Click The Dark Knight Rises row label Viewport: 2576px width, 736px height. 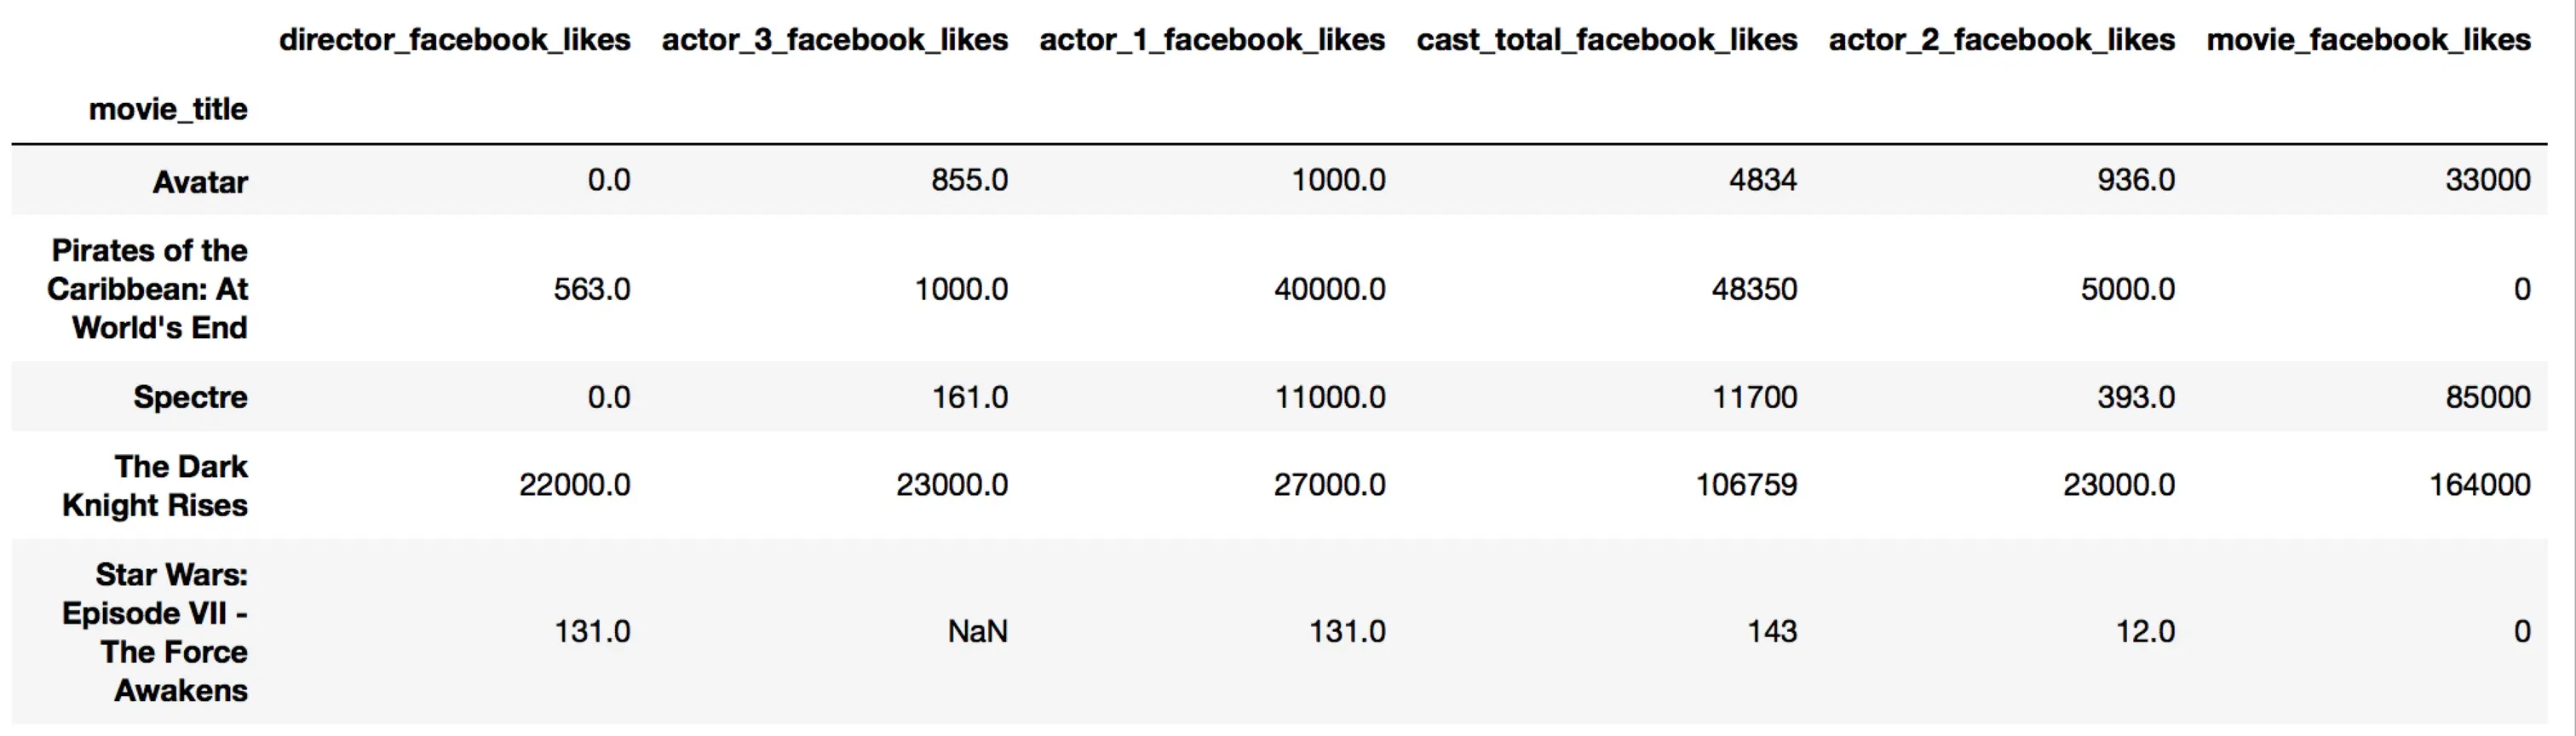[x=155, y=486]
